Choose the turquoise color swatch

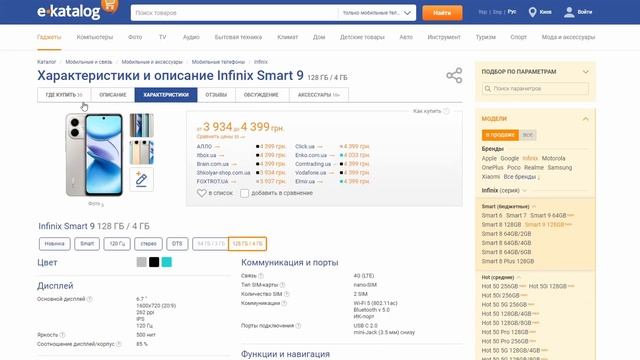tap(167, 262)
